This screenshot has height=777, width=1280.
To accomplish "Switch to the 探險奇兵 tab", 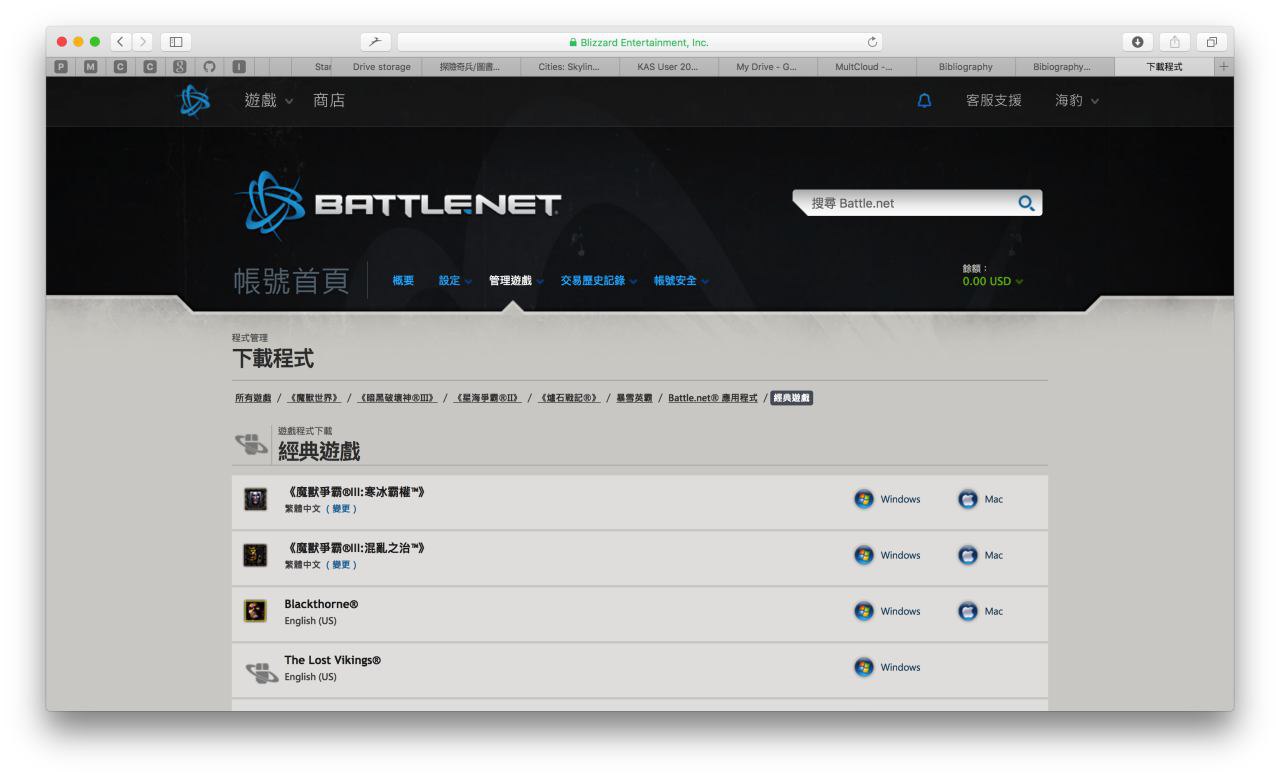I will click(469, 67).
